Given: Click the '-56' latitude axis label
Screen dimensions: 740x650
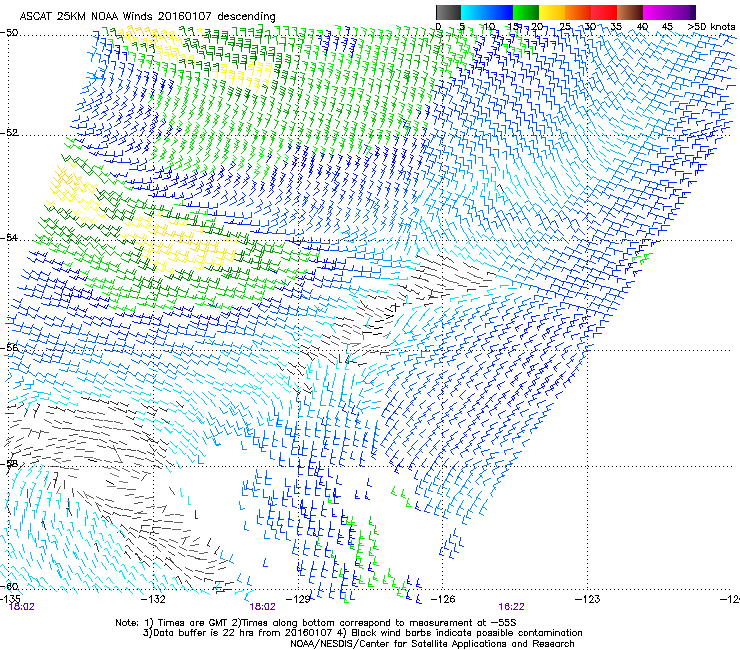Looking at the screenshot, I should 9,347.
